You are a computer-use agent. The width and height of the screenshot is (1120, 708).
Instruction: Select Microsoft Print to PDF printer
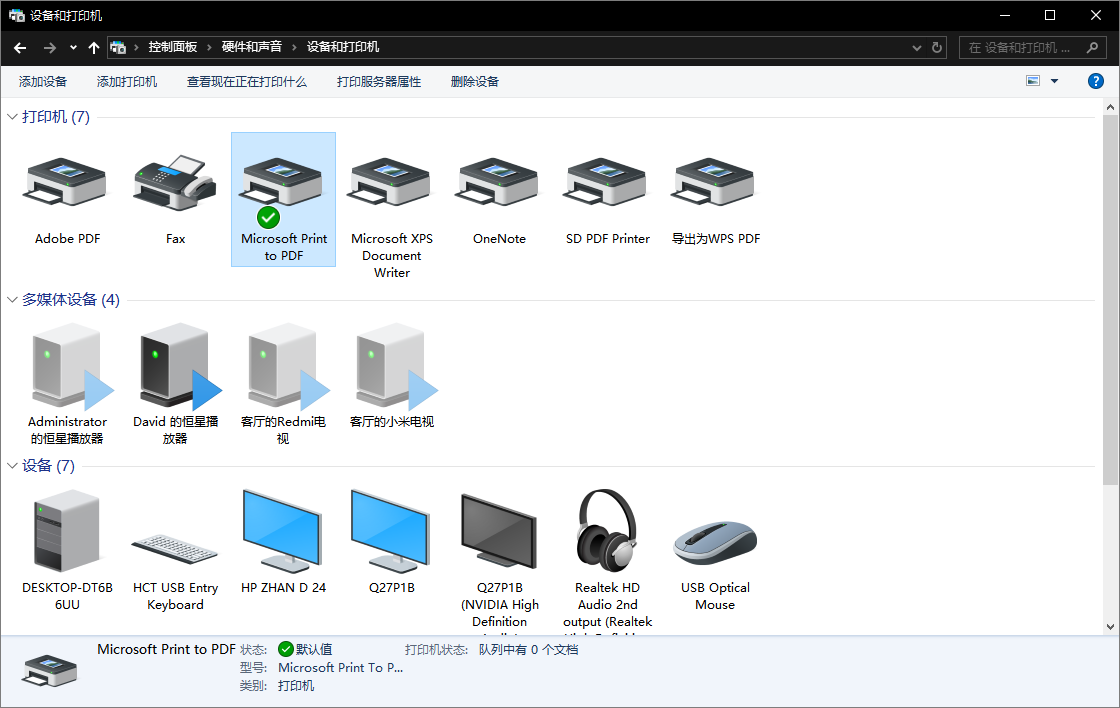[284, 199]
